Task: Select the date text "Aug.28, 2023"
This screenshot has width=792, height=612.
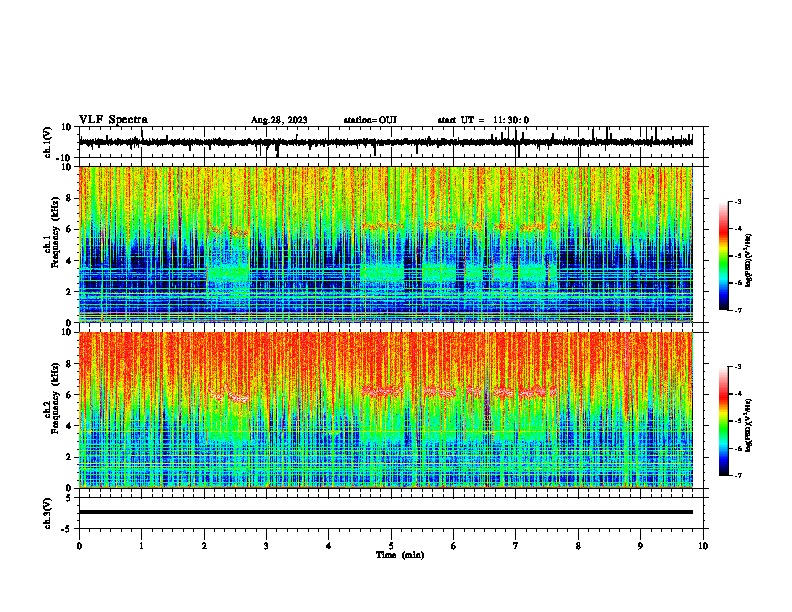Action: tap(279, 120)
